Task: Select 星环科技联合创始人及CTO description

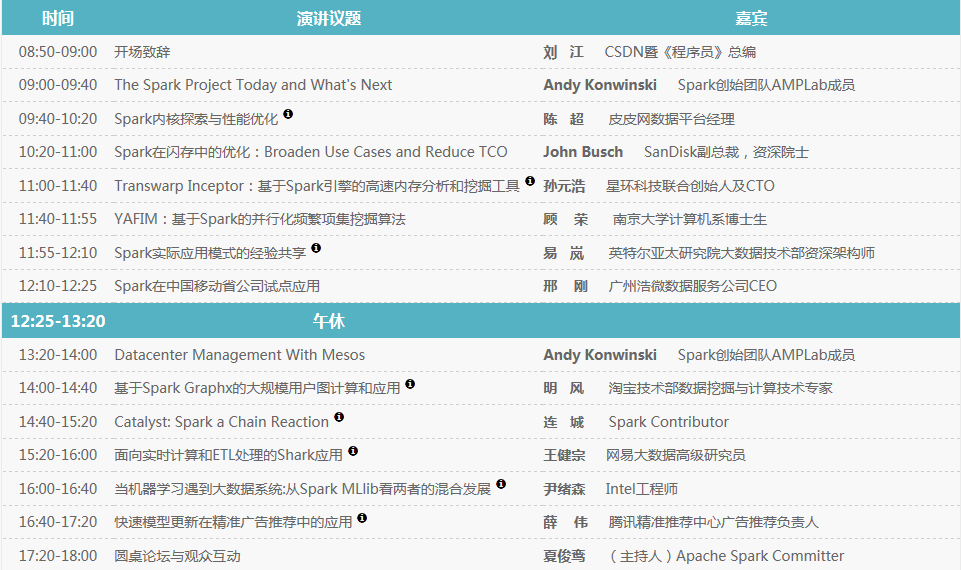Action: [x=690, y=186]
